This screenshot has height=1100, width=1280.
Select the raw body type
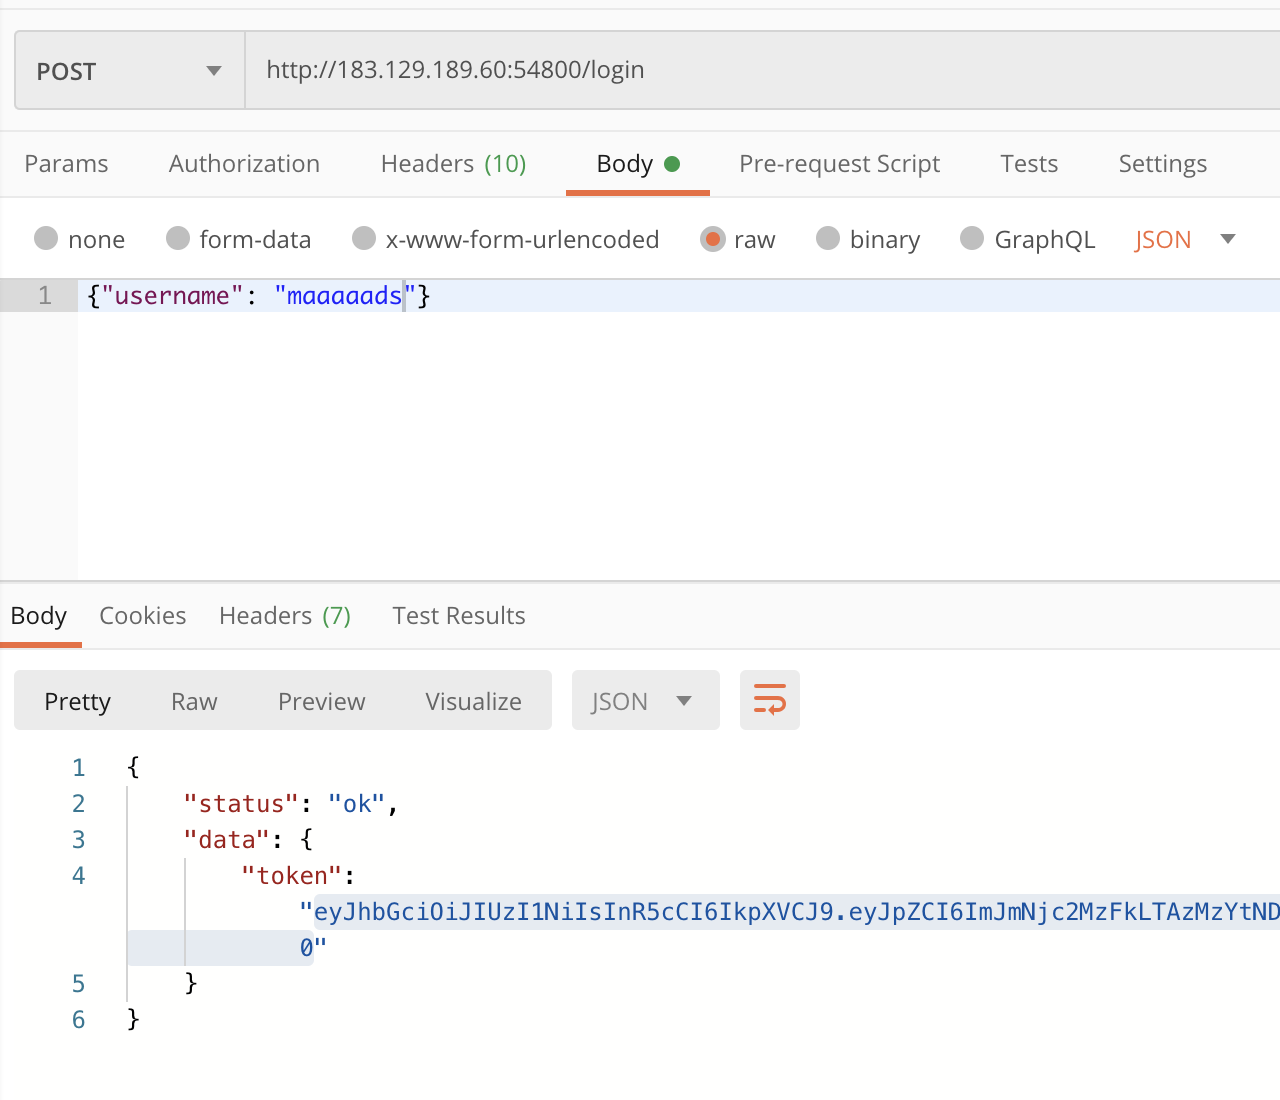coord(738,239)
